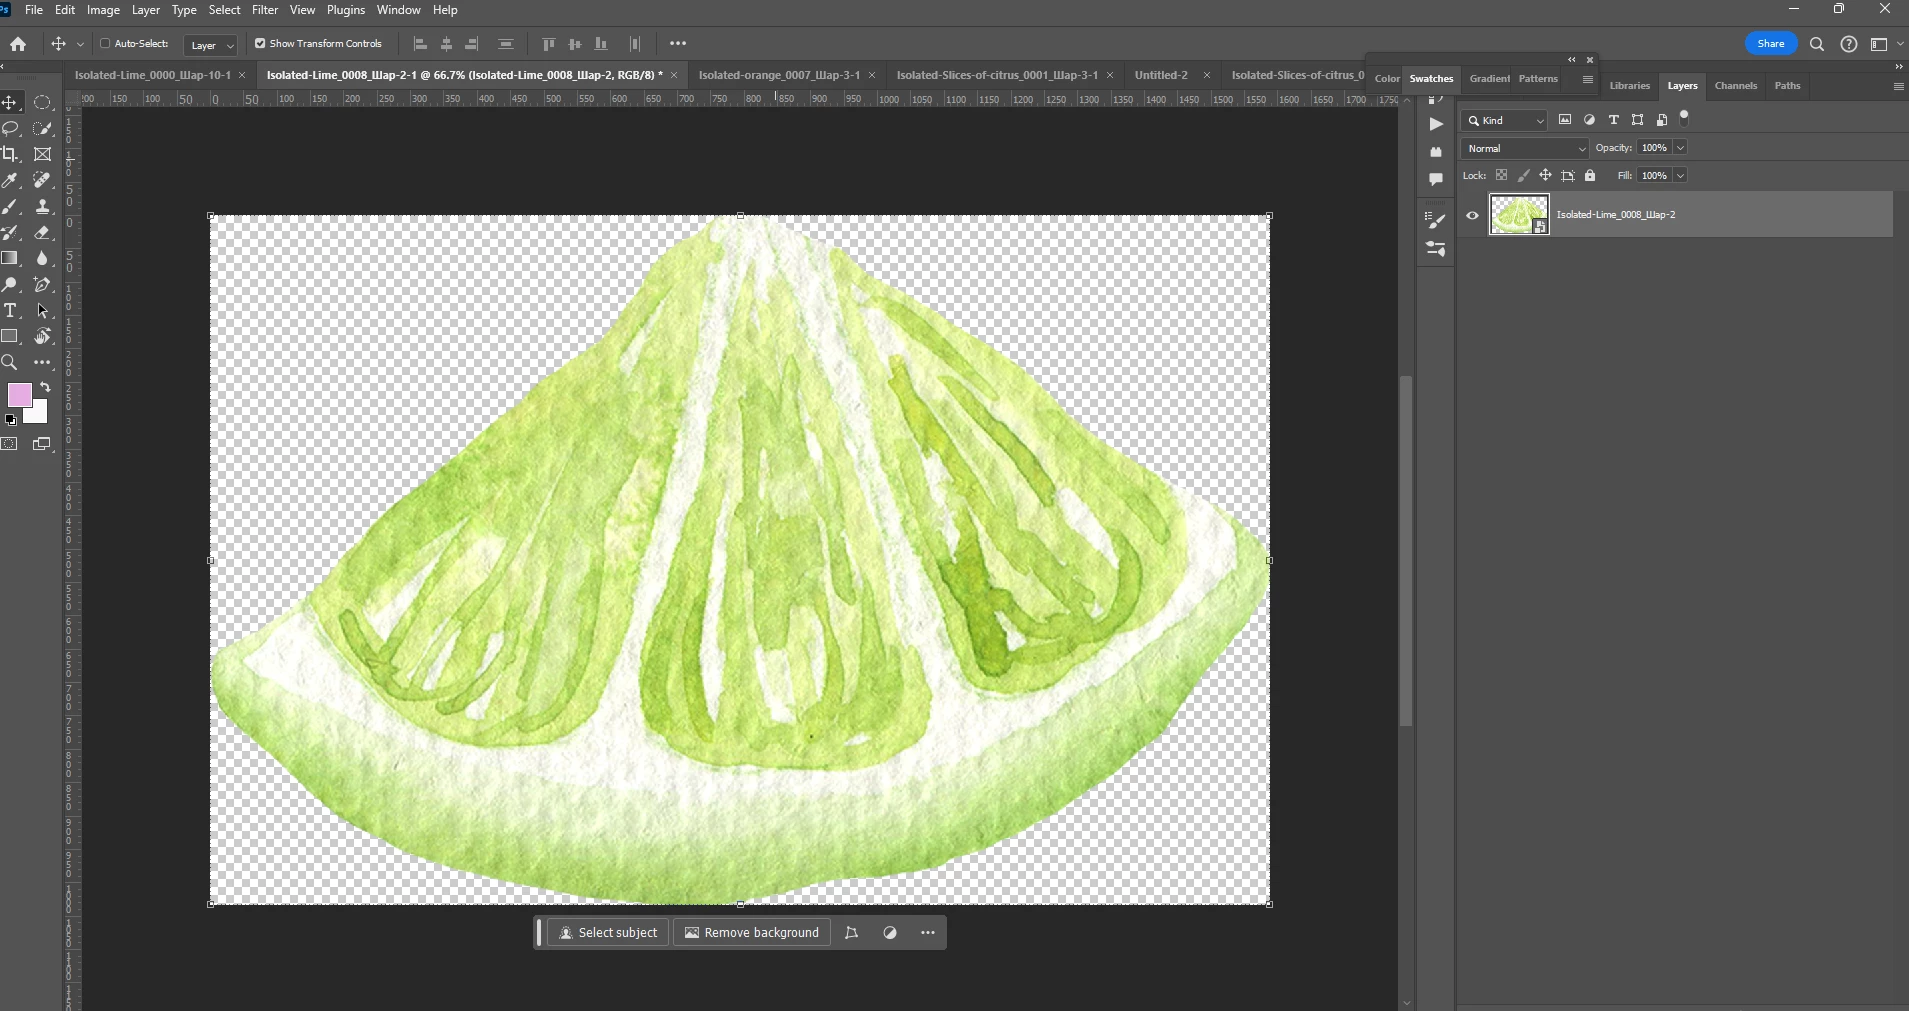Screen dimensions: 1909x1011
Task: Uncheck Show Transform Controls
Action: point(260,43)
